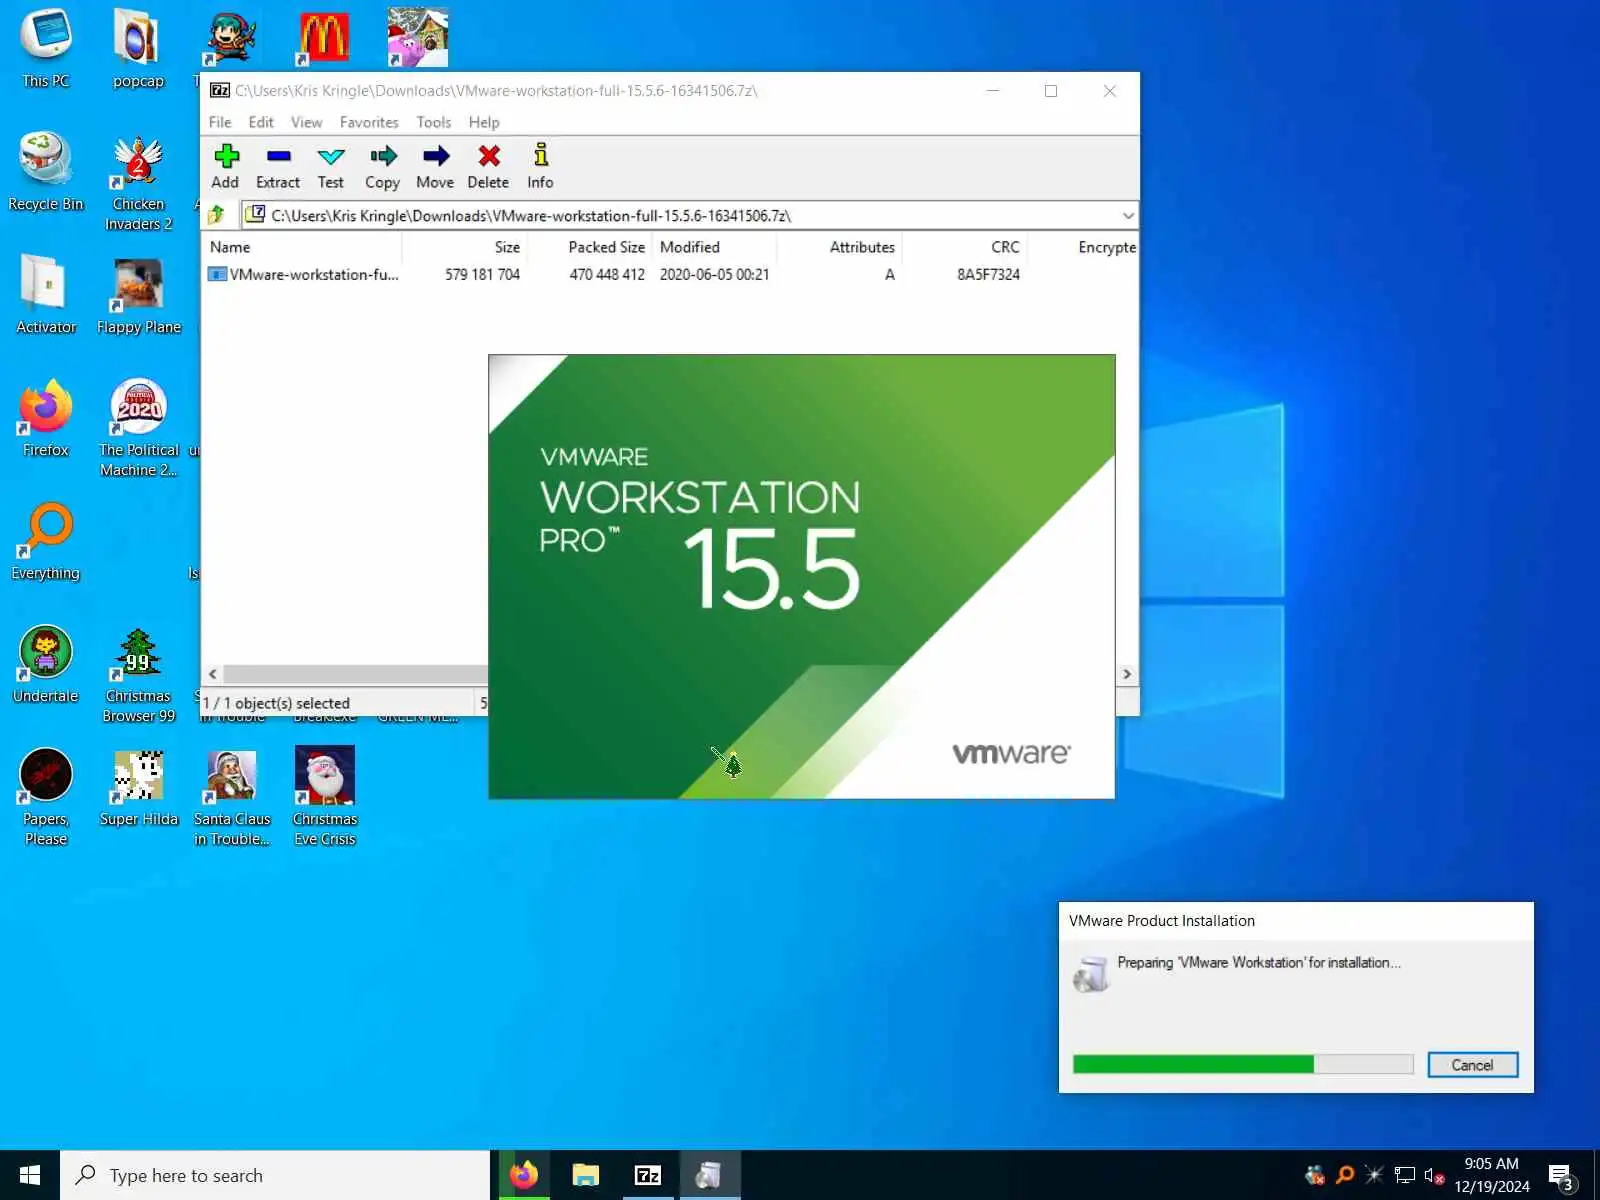Open the taskbar clock showing 9:05 AM

(1492, 1175)
